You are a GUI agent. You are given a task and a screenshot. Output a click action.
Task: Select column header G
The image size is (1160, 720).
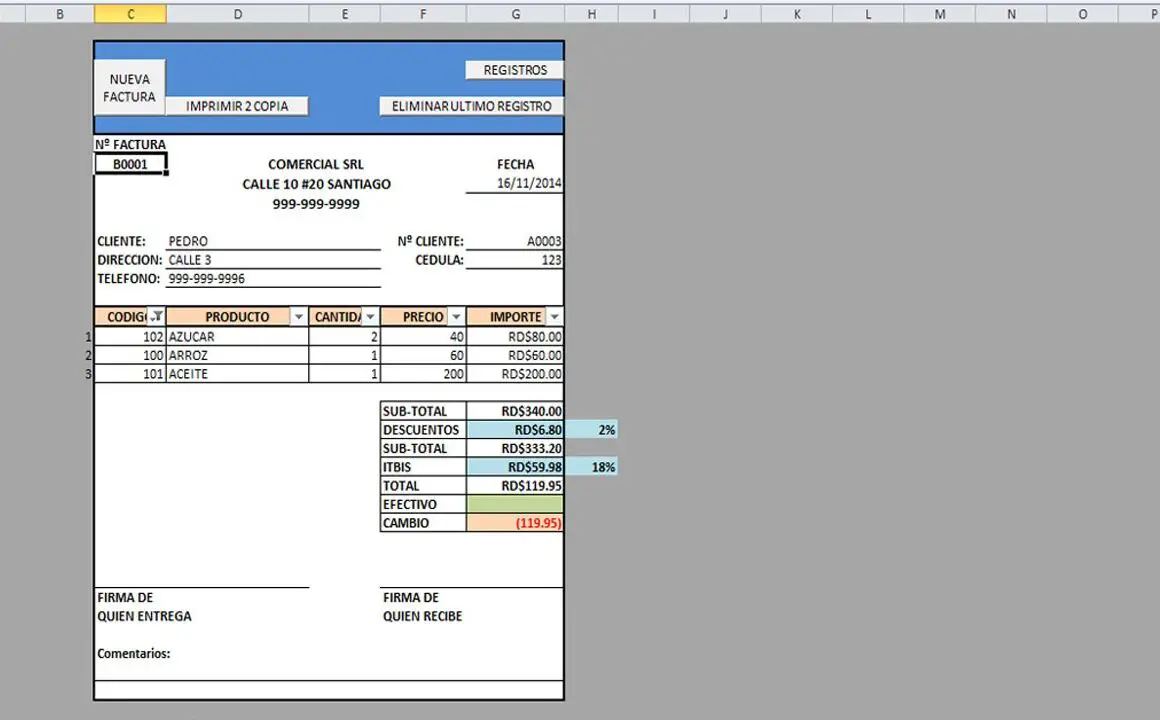click(515, 14)
